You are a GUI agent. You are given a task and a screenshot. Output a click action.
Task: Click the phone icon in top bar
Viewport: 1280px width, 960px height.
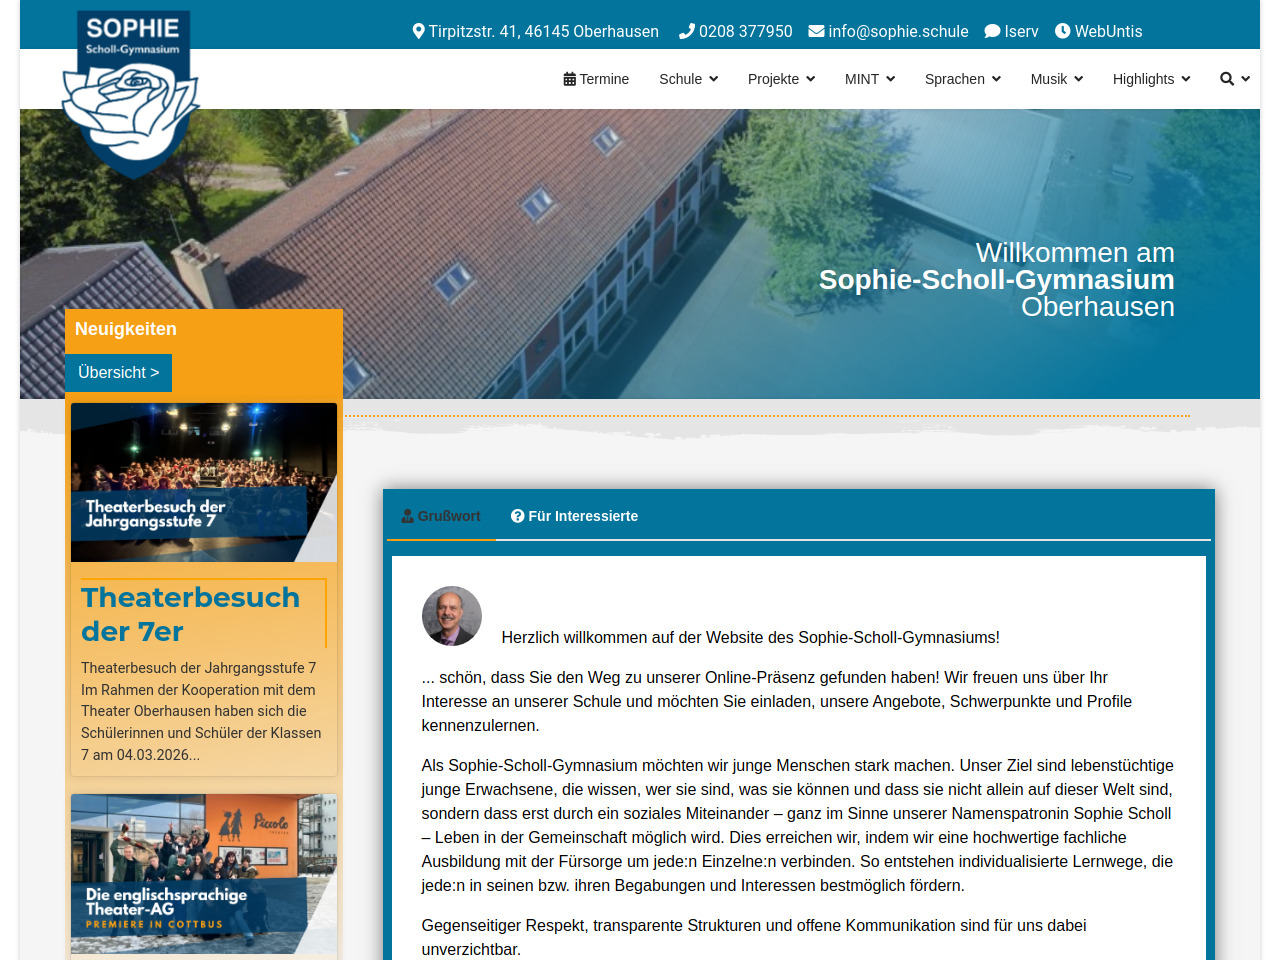[686, 31]
